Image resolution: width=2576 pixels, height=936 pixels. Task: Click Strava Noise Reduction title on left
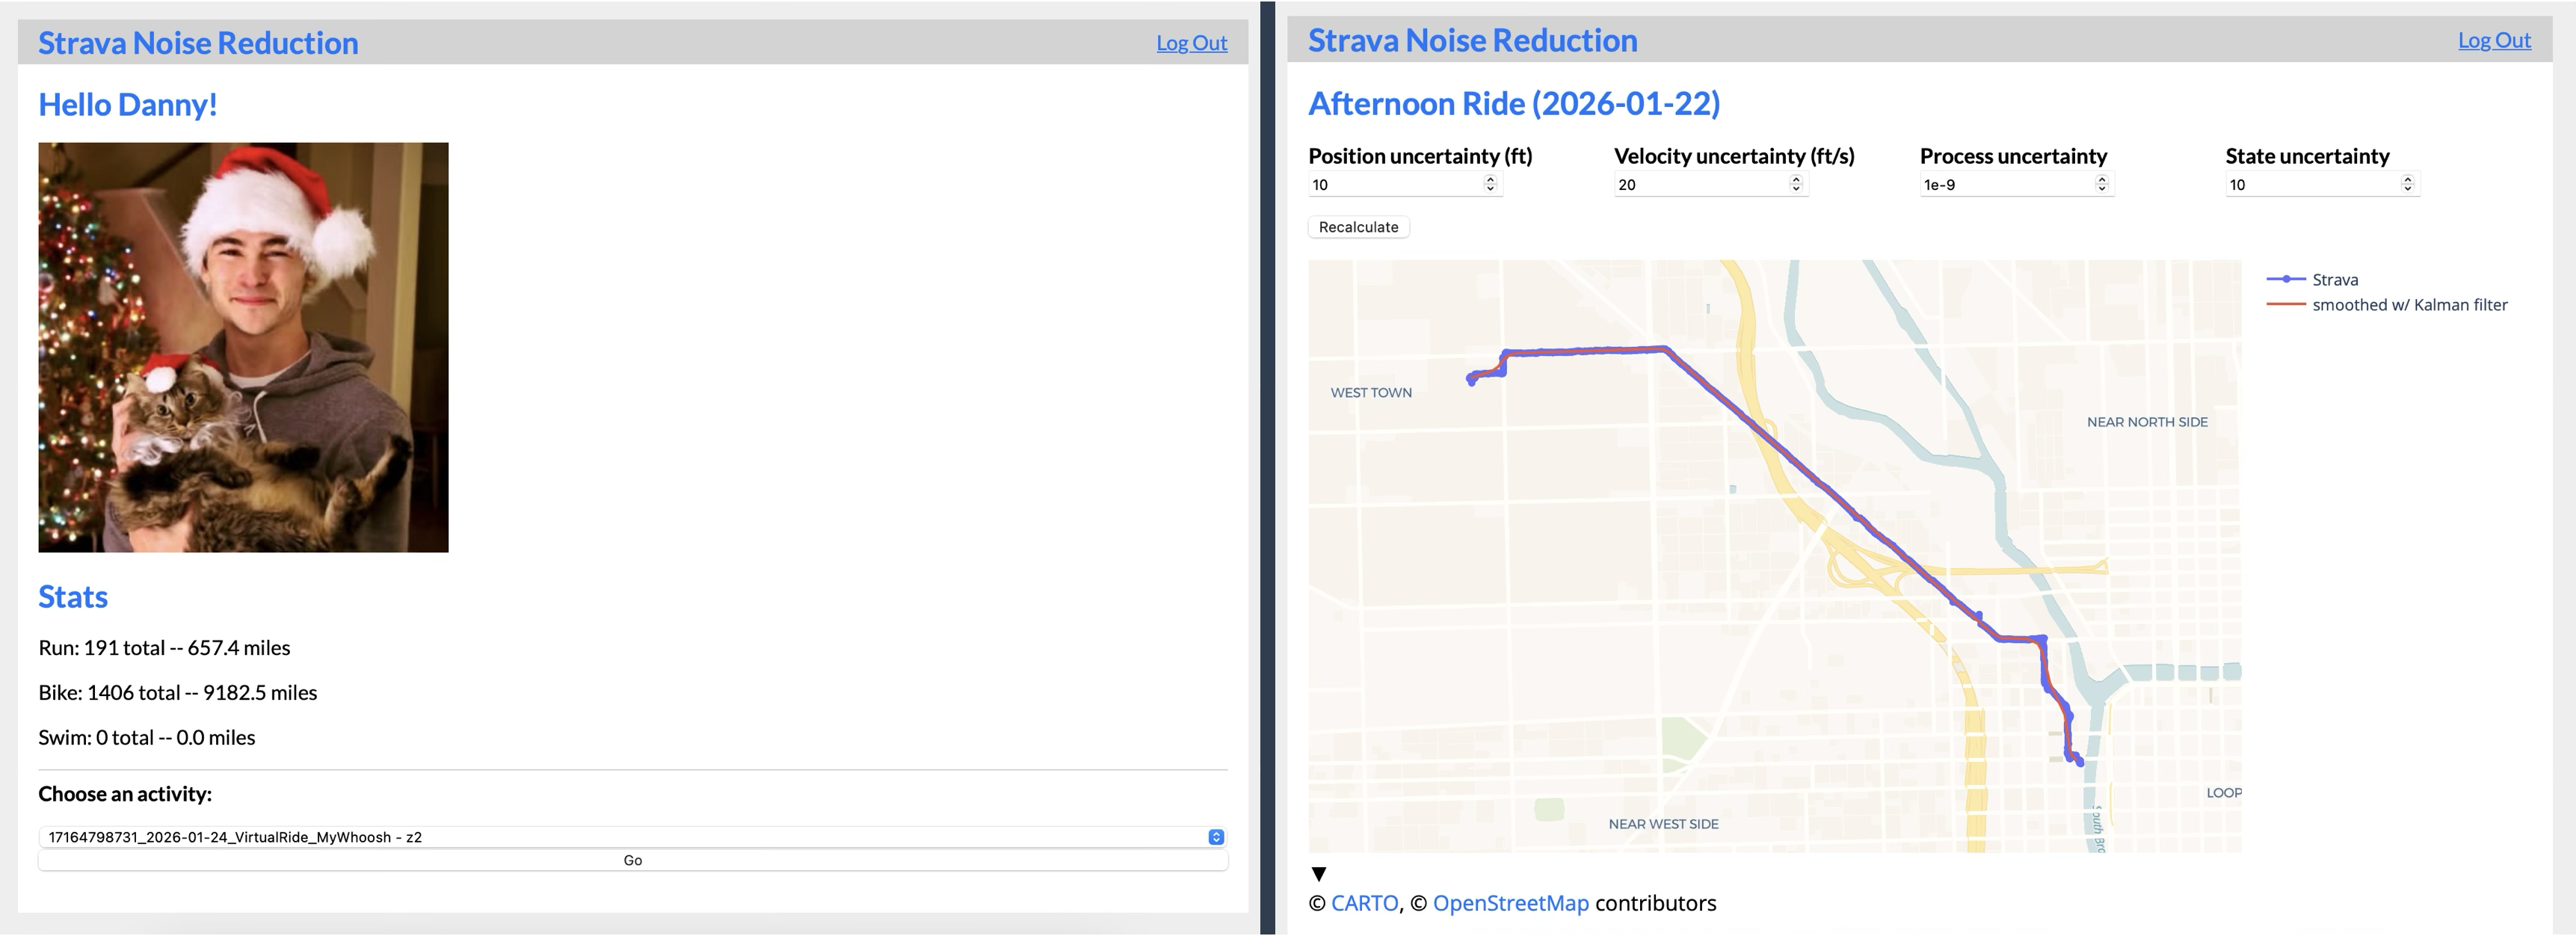198,43
